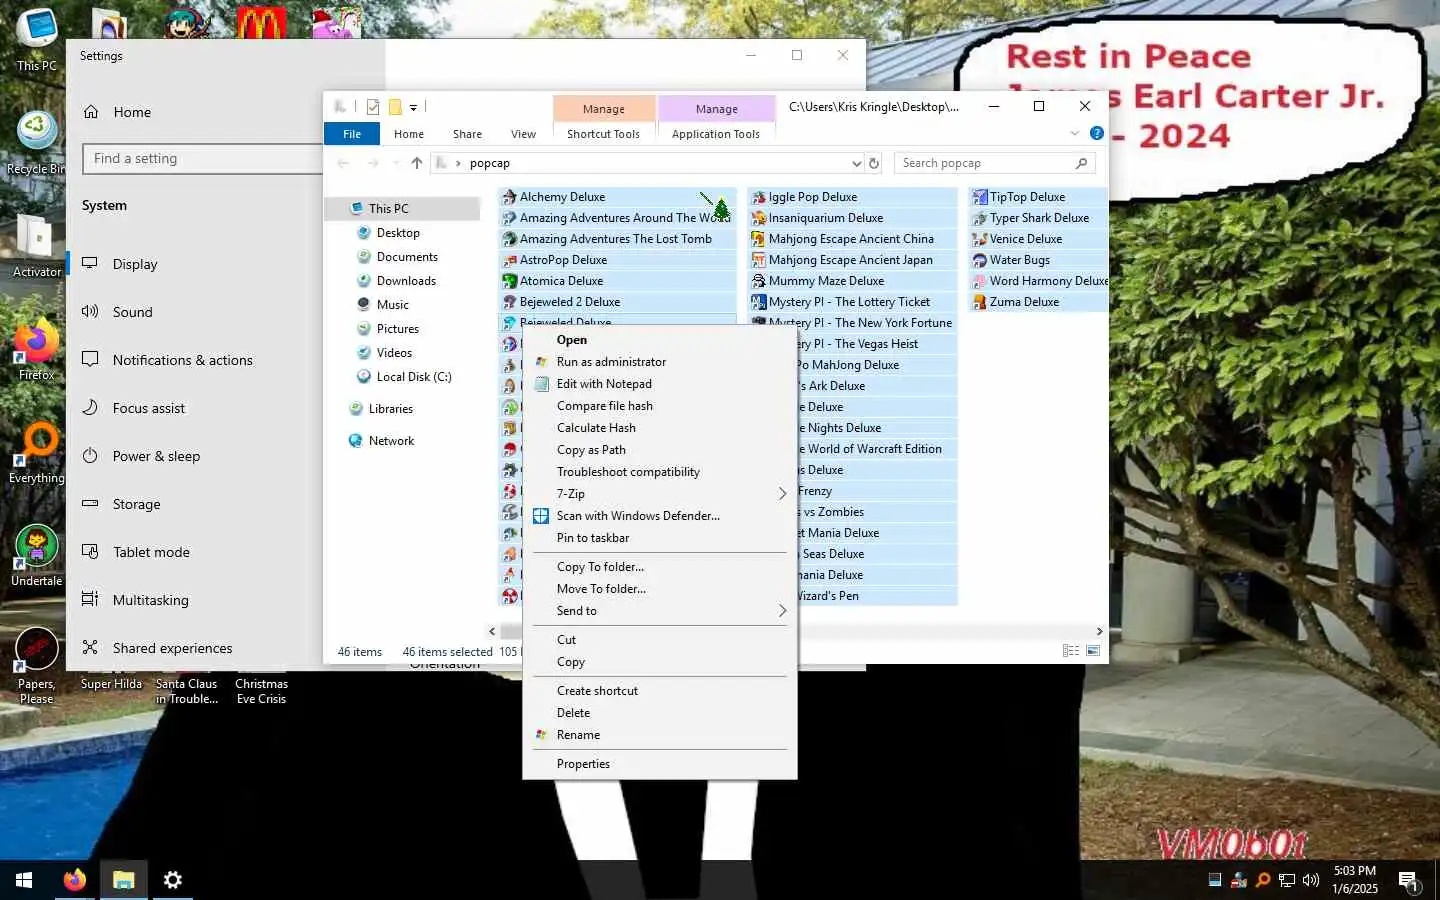The image size is (1440, 900).
Task: Click the Home icon in Settings window
Action: click(x=91, y=112)
